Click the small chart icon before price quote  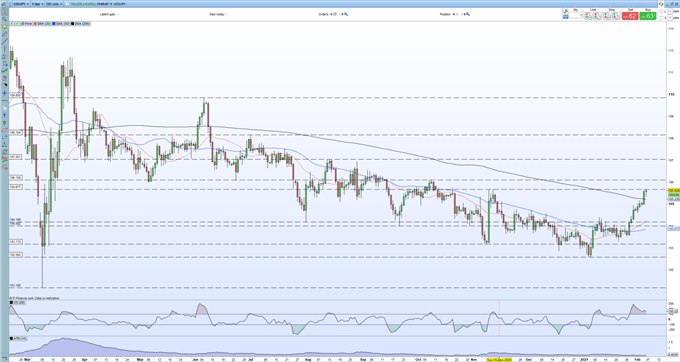(67, 4)
